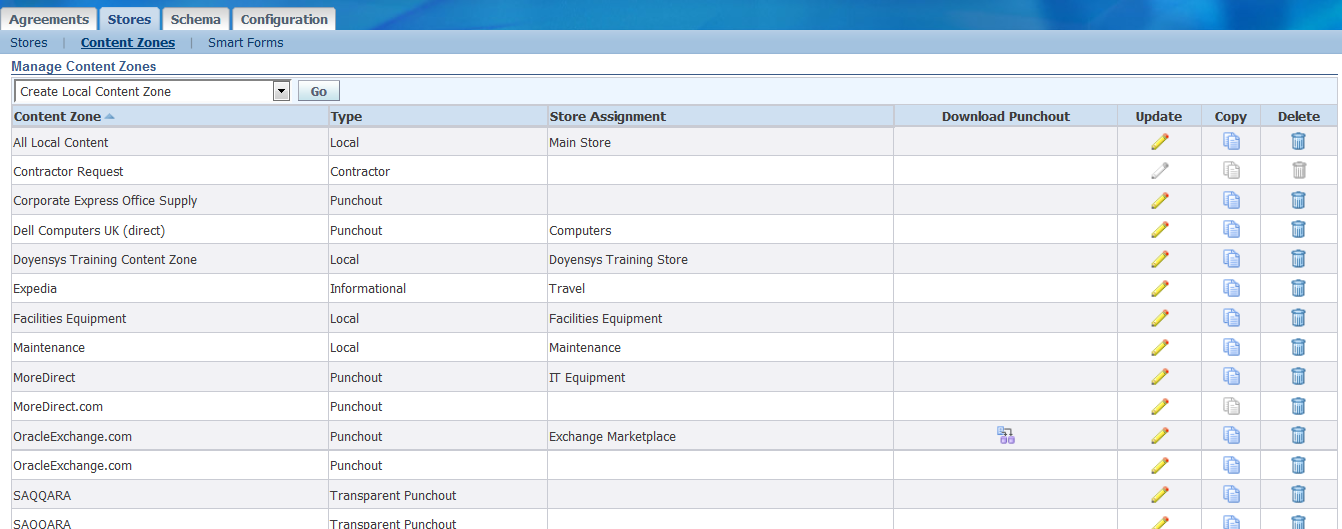Sort by Content Zone column header

[x=57, y=116]
